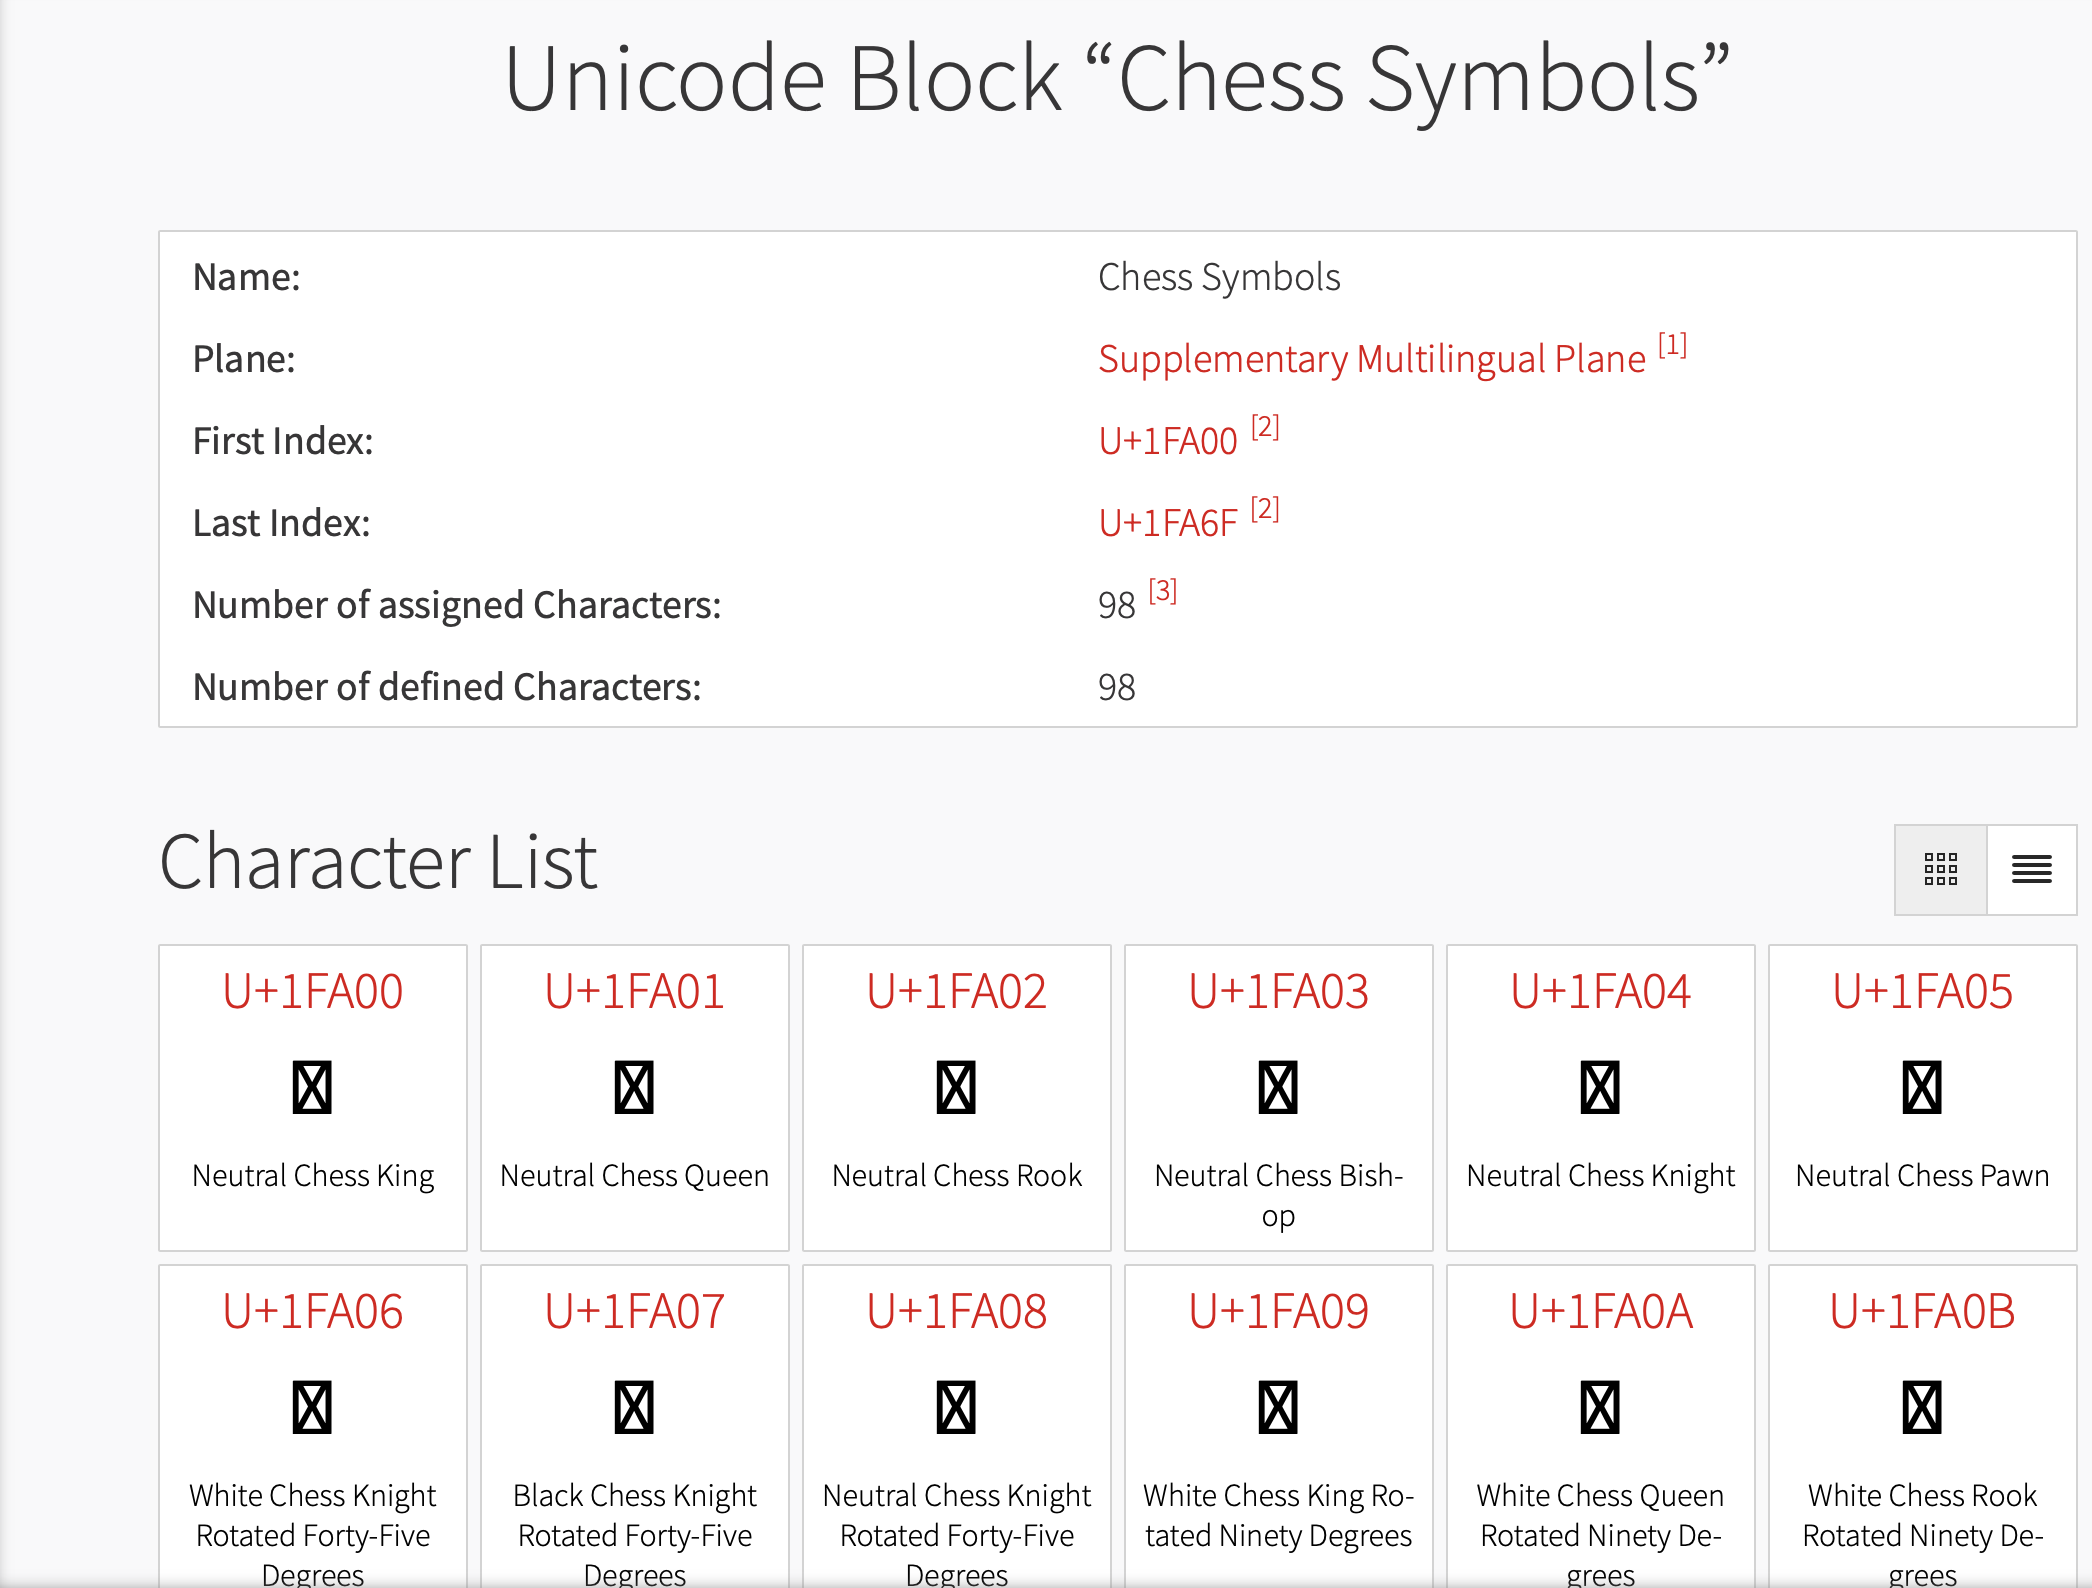
Task: Open footnote 3 next to assigned characters
Action: (1162, 591)
